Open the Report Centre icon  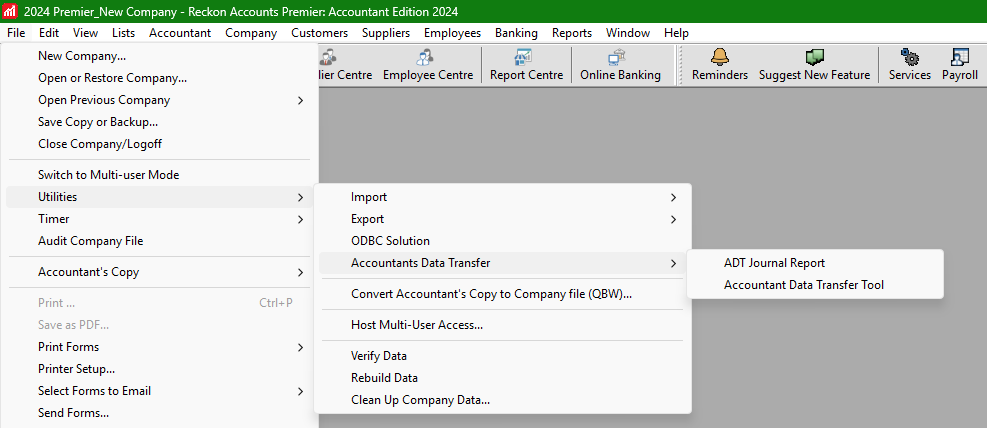pos(526,58)
